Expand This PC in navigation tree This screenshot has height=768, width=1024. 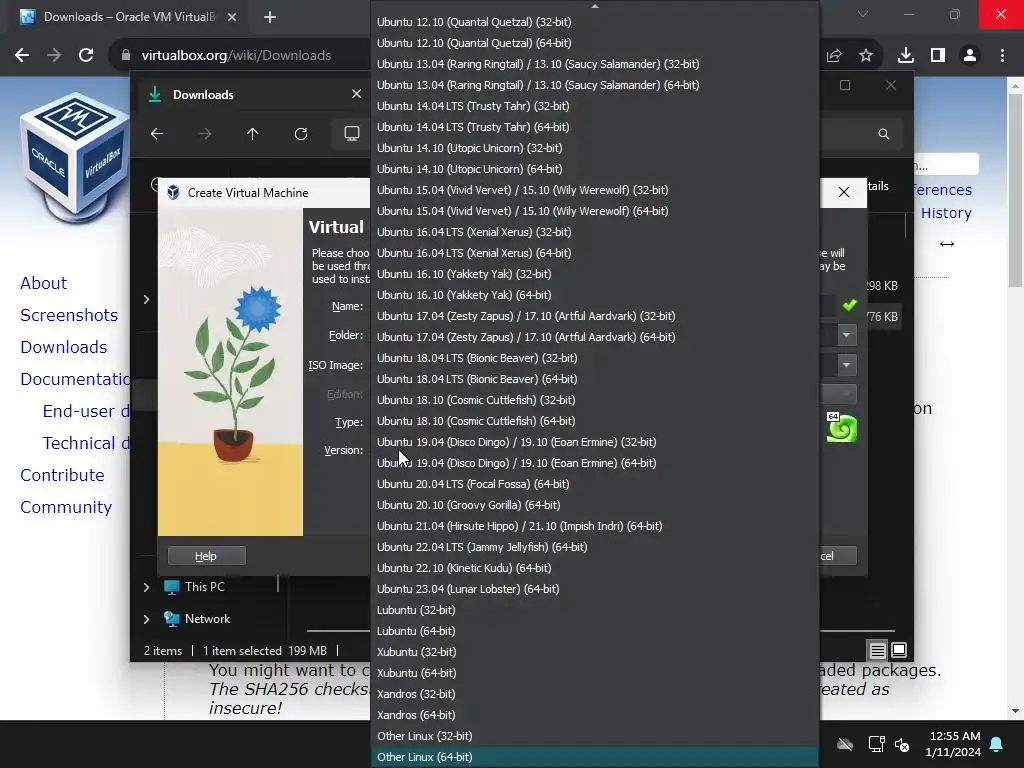(x=146, y=587)
